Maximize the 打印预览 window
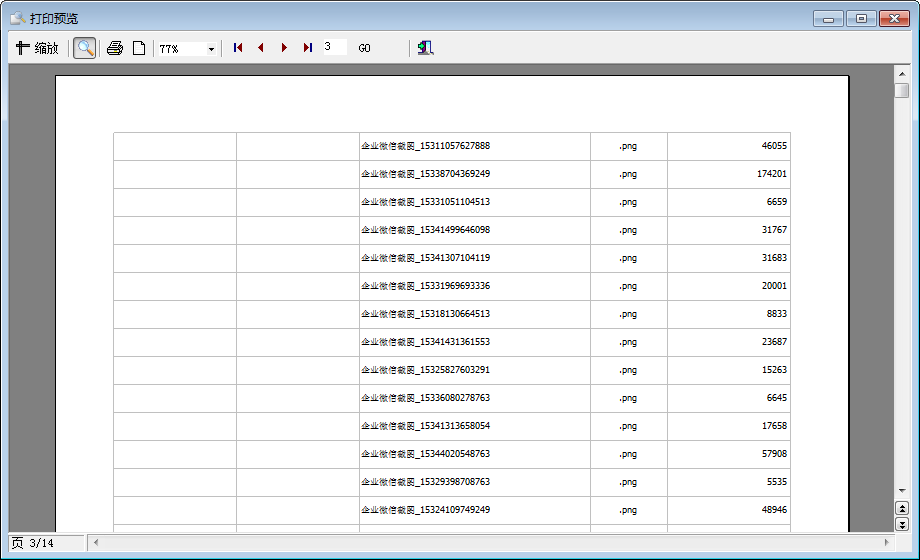The width and height of the screenshot is (920, 560). tap(860, 18)
